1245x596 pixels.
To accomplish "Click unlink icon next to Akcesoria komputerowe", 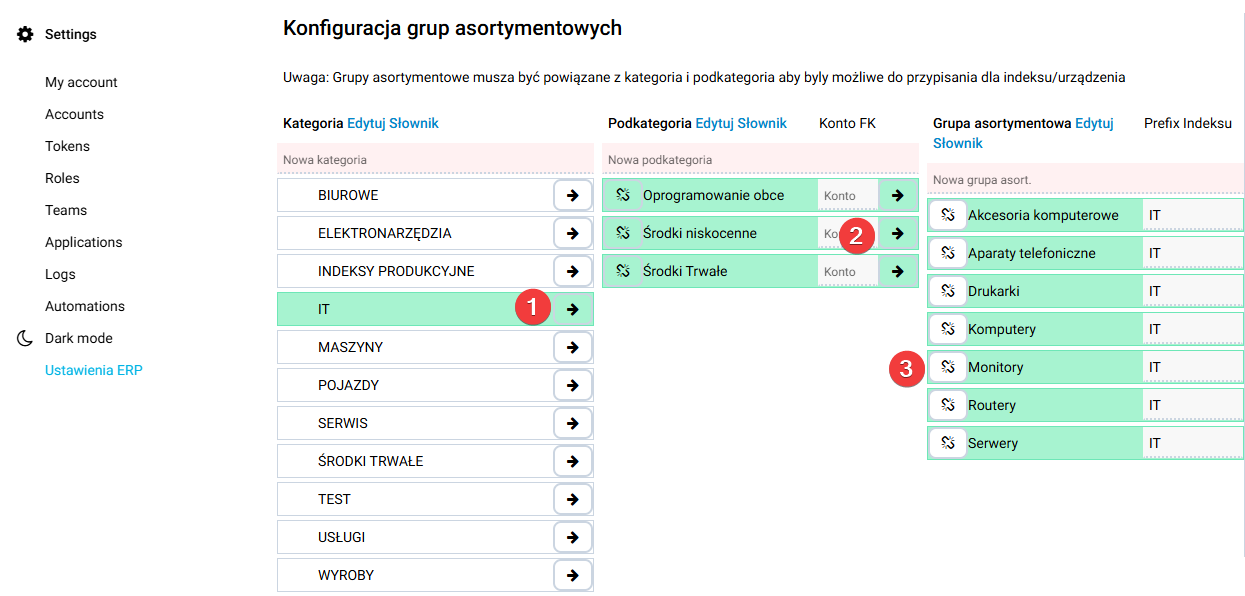I will [948, 215].
